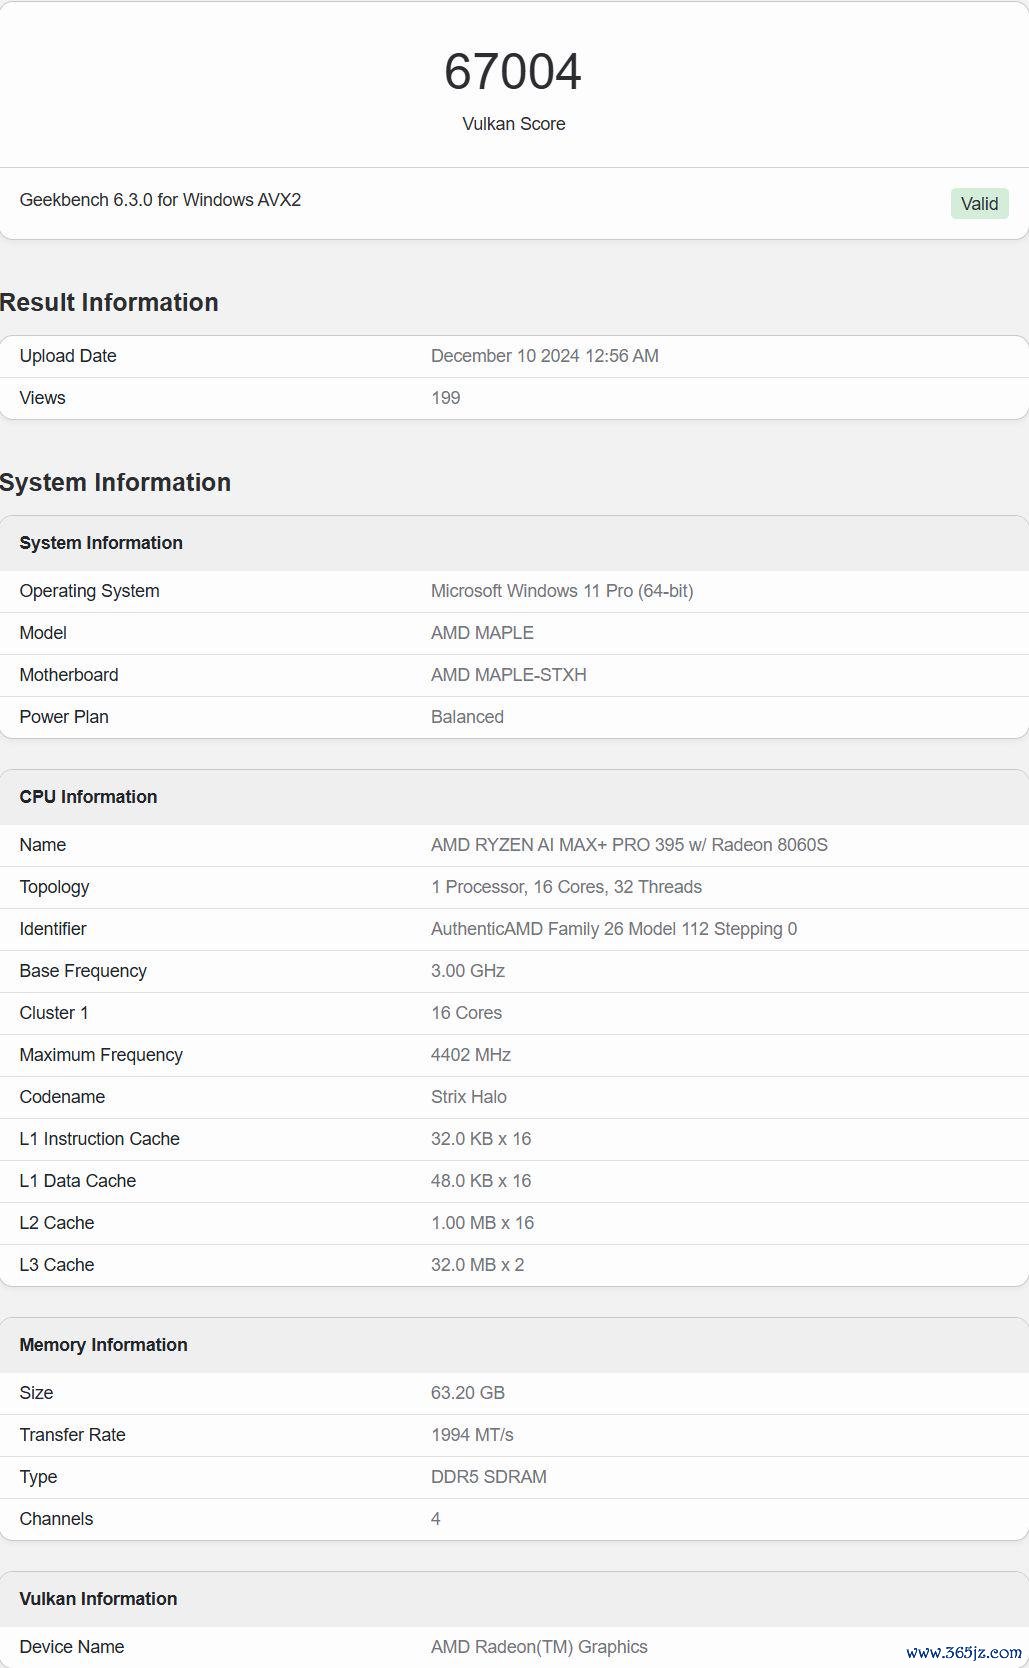Click the Power Plan row label
1029x1668 pixels.
point(64,717)
